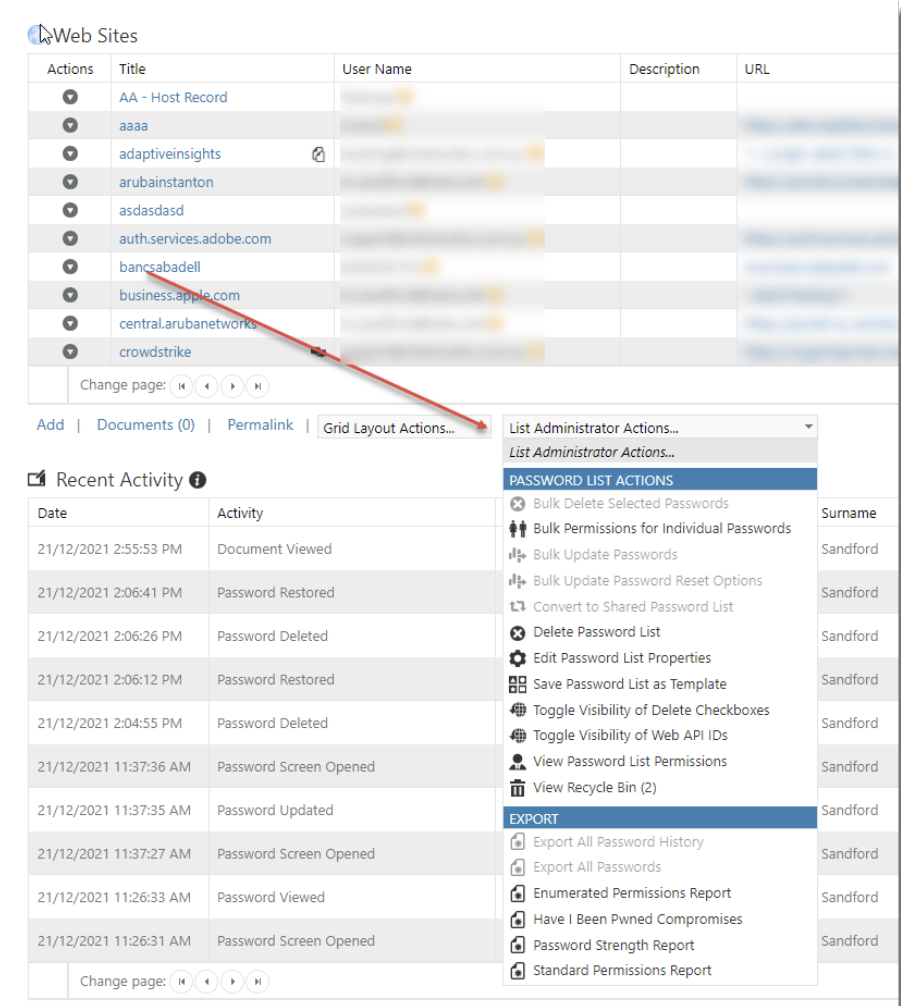Choose Have I Been Pwned Compromises
Screen dimensions: 901x1006
636,919
